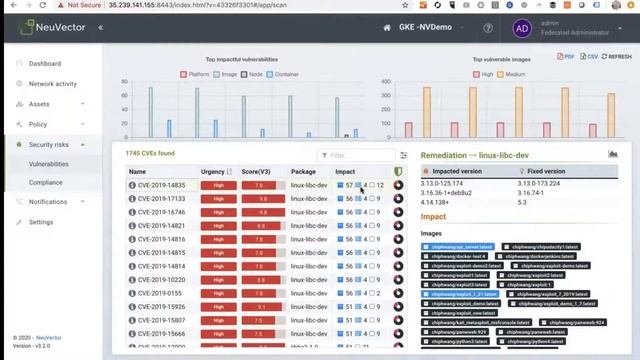Click the chart icon in Remediation panel
Image resolution: width=640 pixels, height=360 pixels.
(x=613, y=154)
